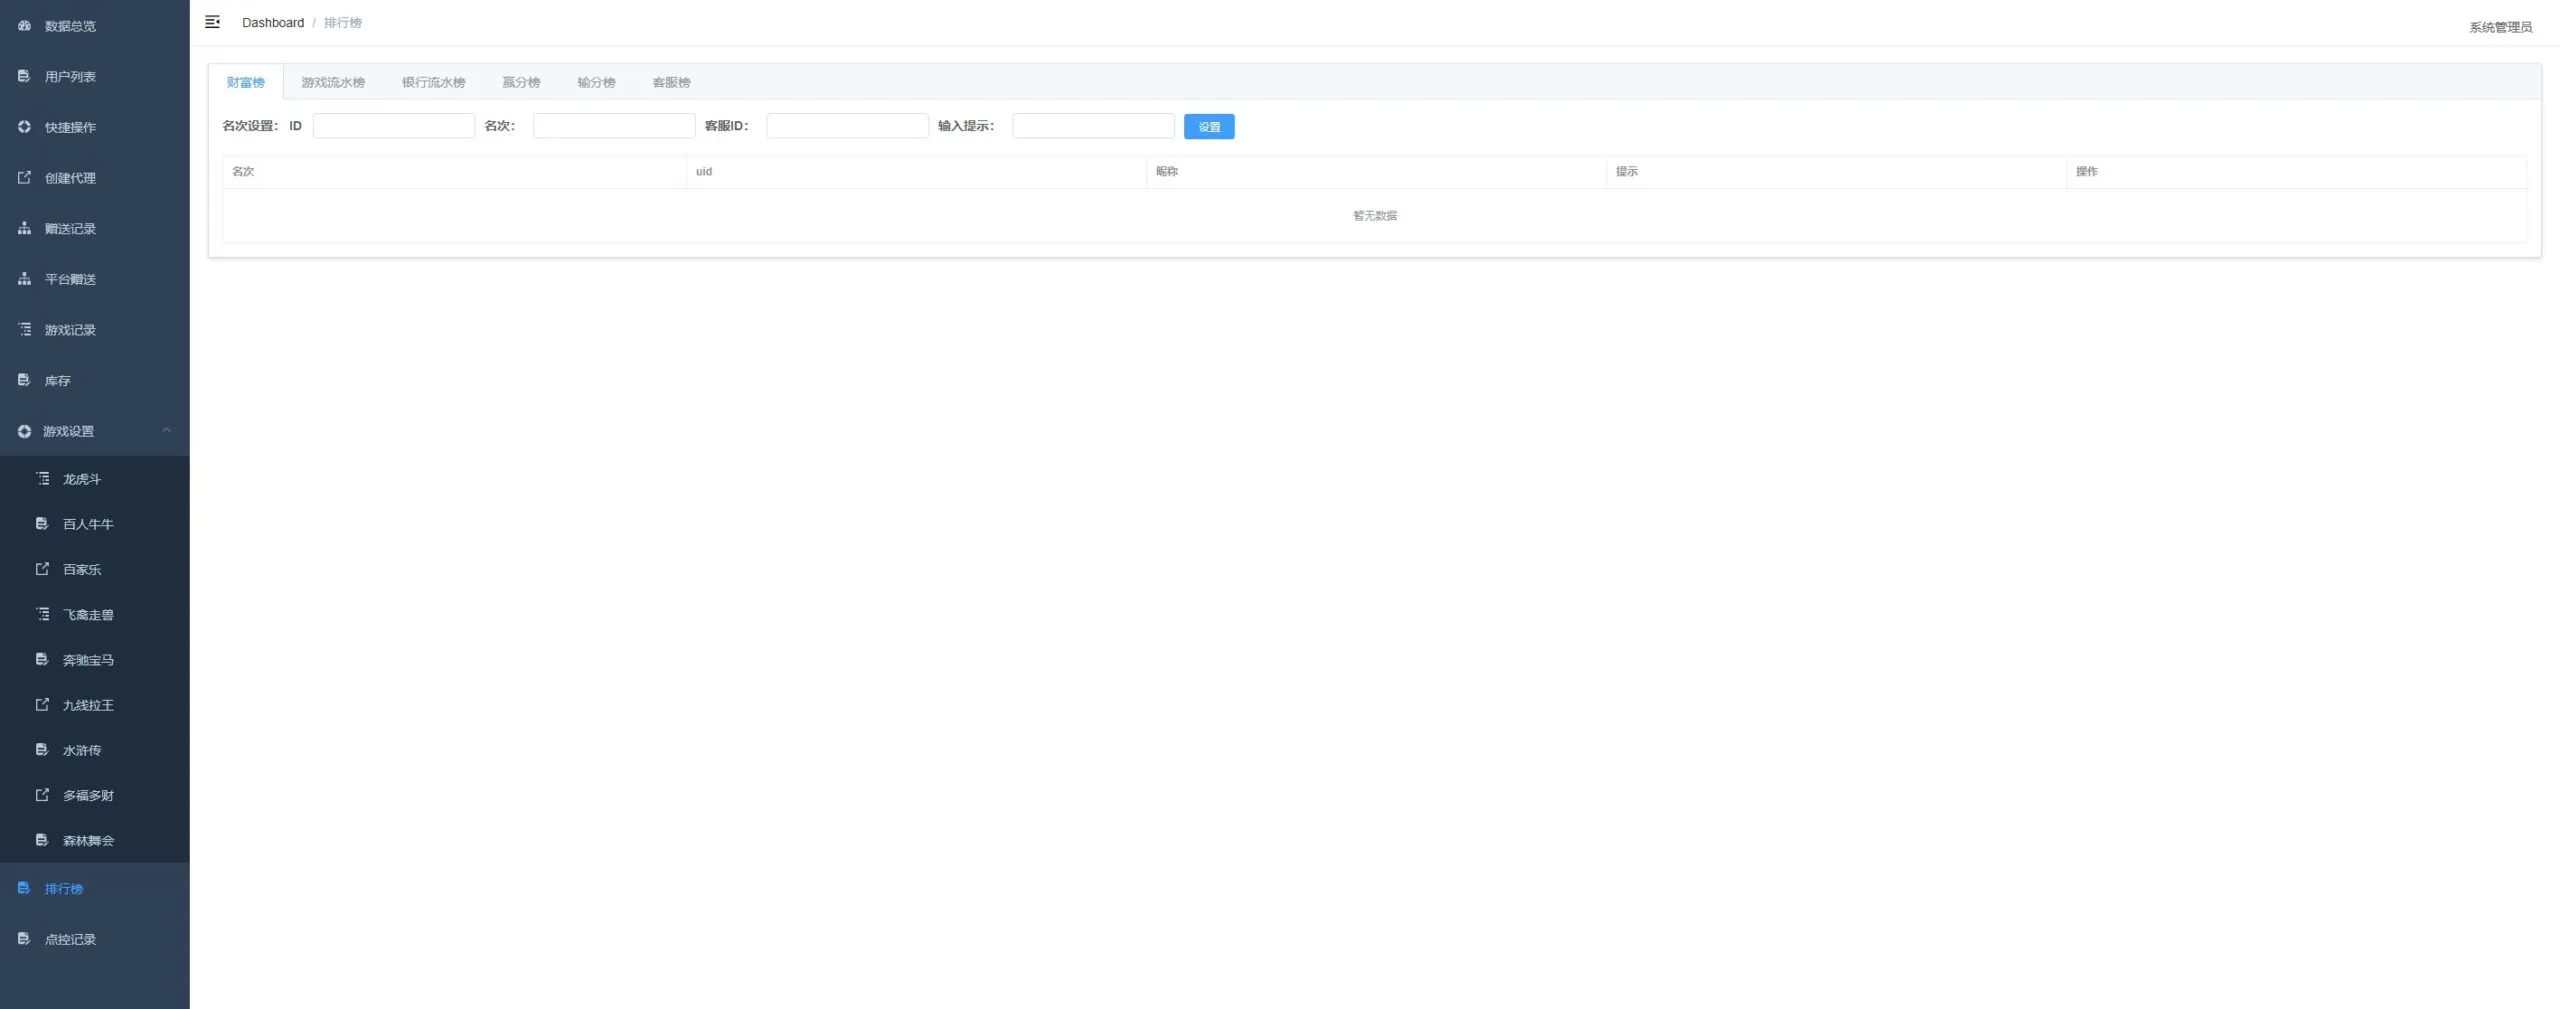Viewport: 2560px width, 1009px height.
Task: Click the 提示 column header
Action: coord(1836,172)
